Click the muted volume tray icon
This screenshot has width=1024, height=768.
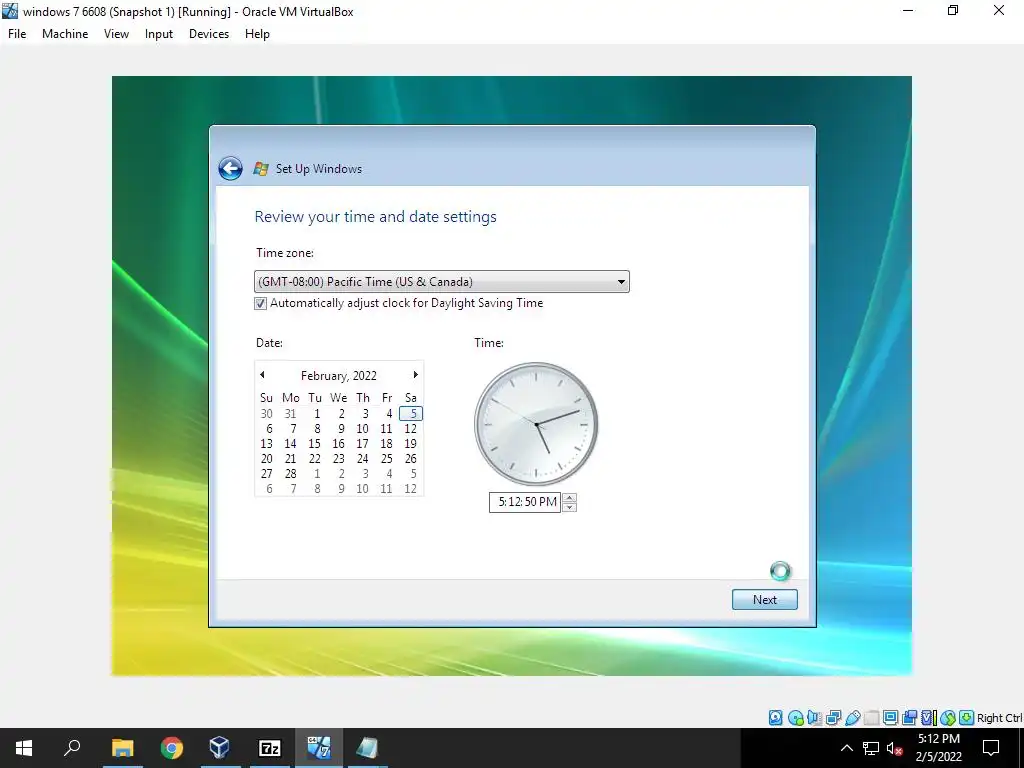point(894,748)
